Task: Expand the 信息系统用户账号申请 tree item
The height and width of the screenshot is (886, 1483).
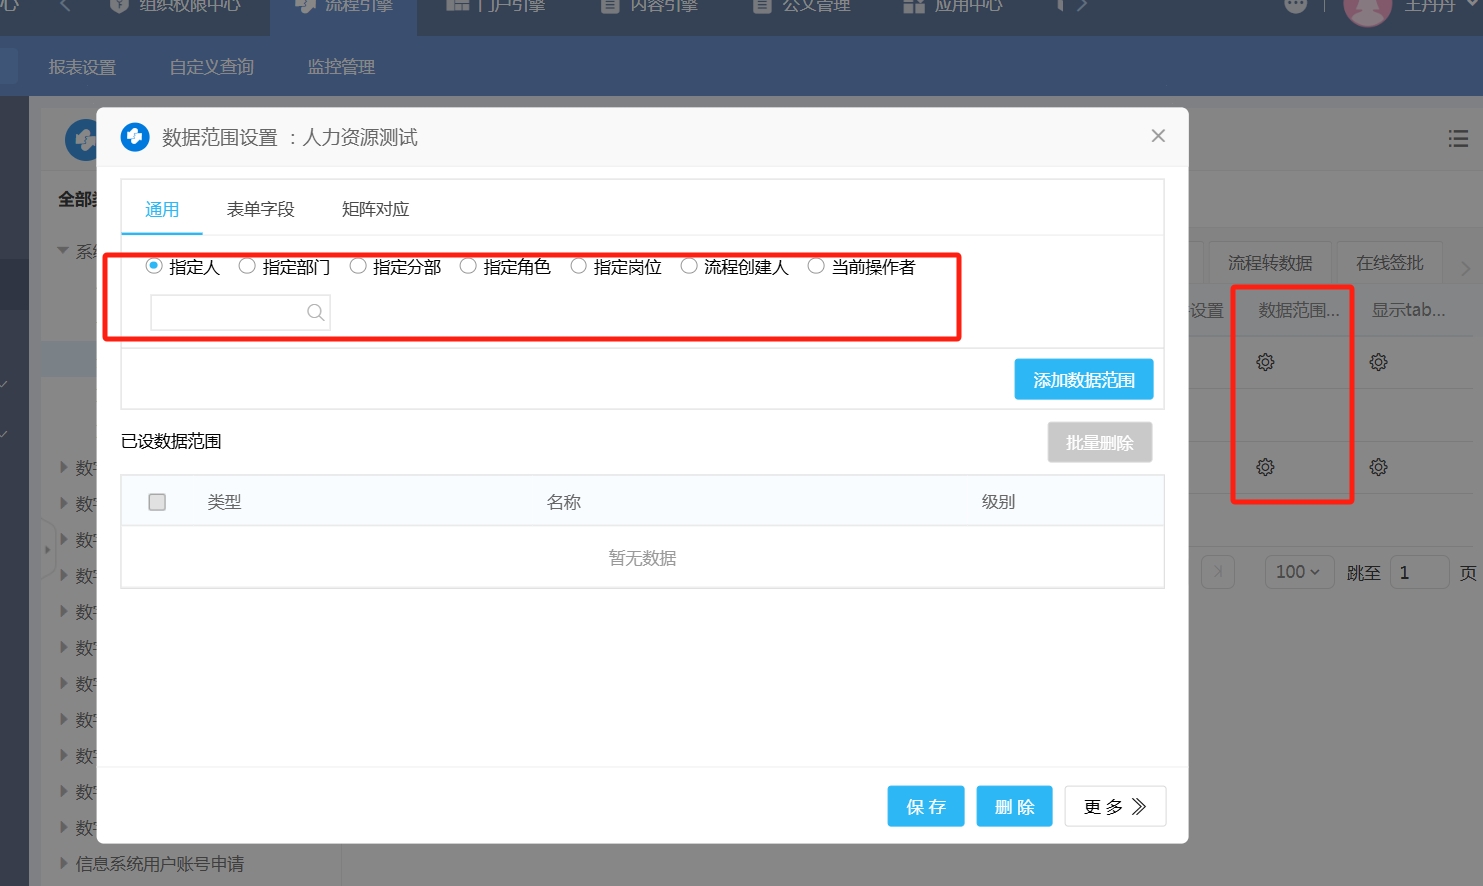Action: tap(64, 864)
